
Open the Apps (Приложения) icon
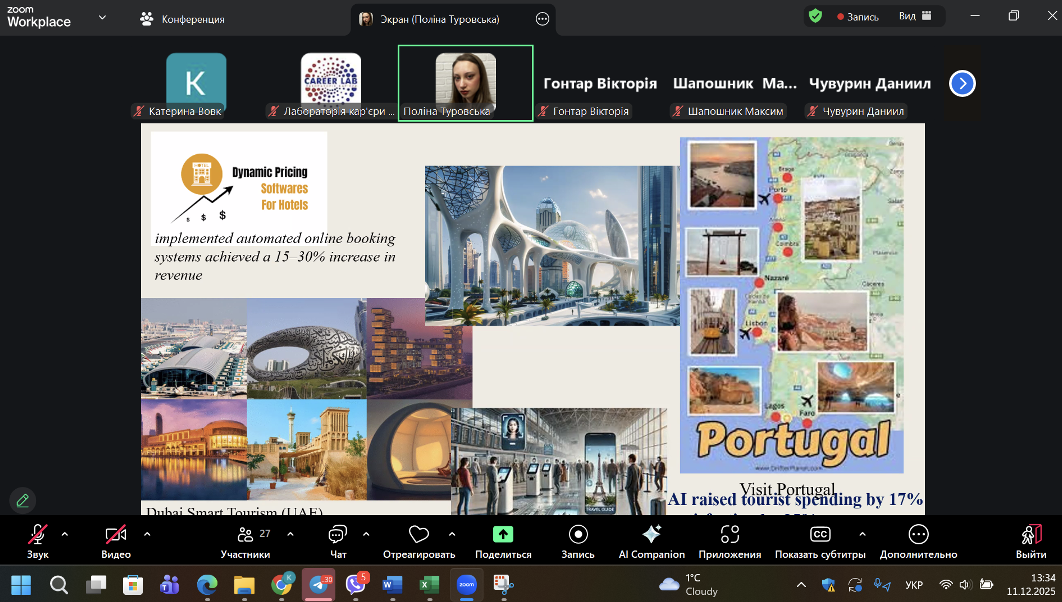pyautogui.click(x=729, y=535)
